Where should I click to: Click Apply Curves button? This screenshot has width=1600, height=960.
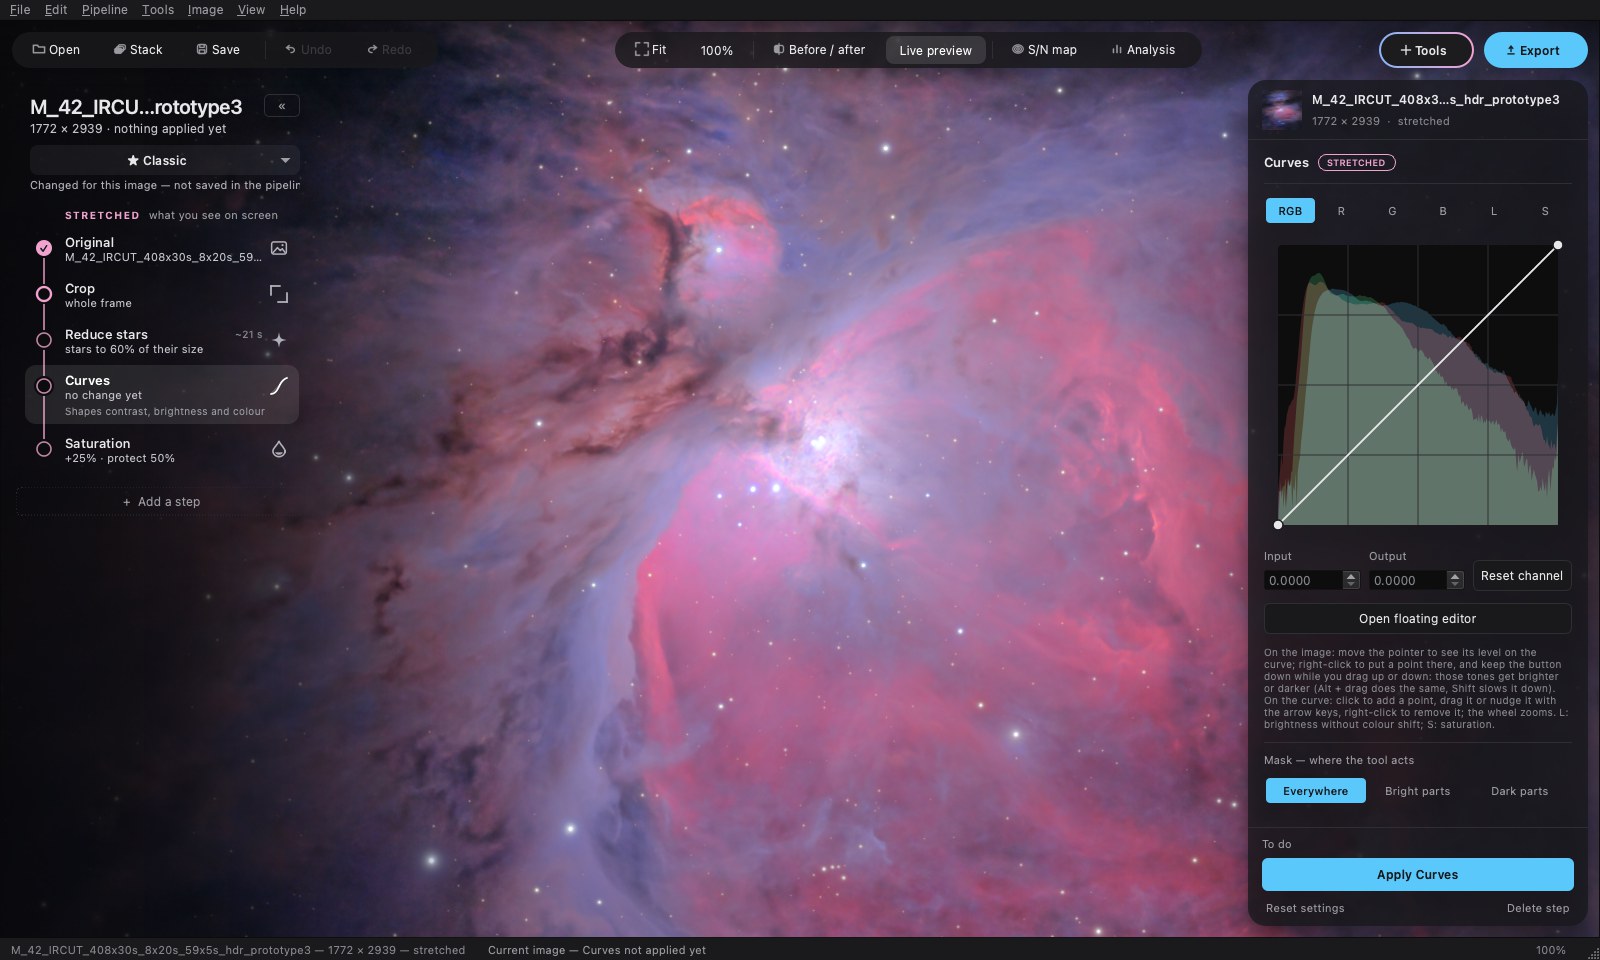[1417, 874]
